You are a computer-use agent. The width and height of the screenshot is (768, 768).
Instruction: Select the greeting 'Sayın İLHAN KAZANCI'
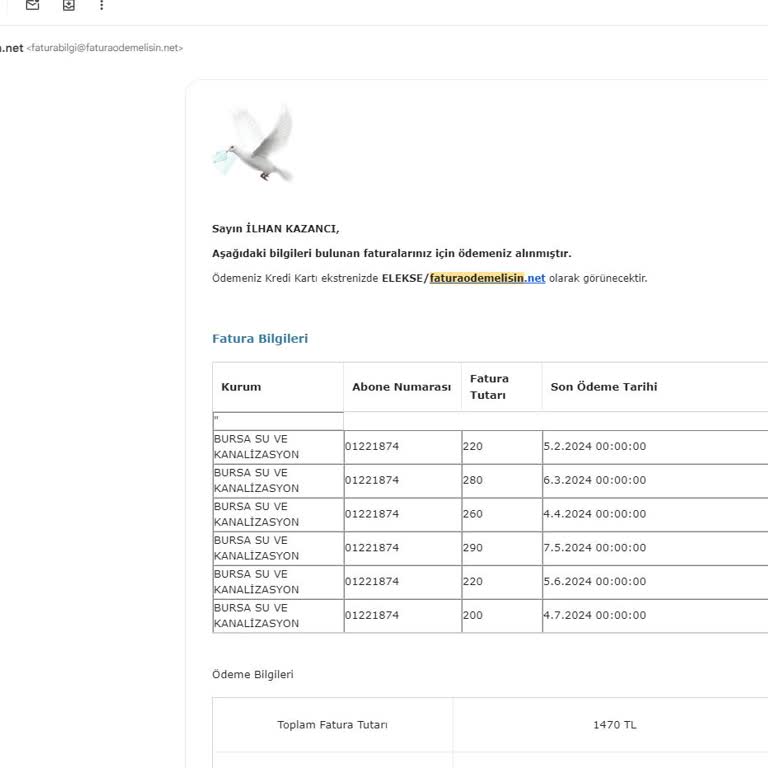[275, 229]
